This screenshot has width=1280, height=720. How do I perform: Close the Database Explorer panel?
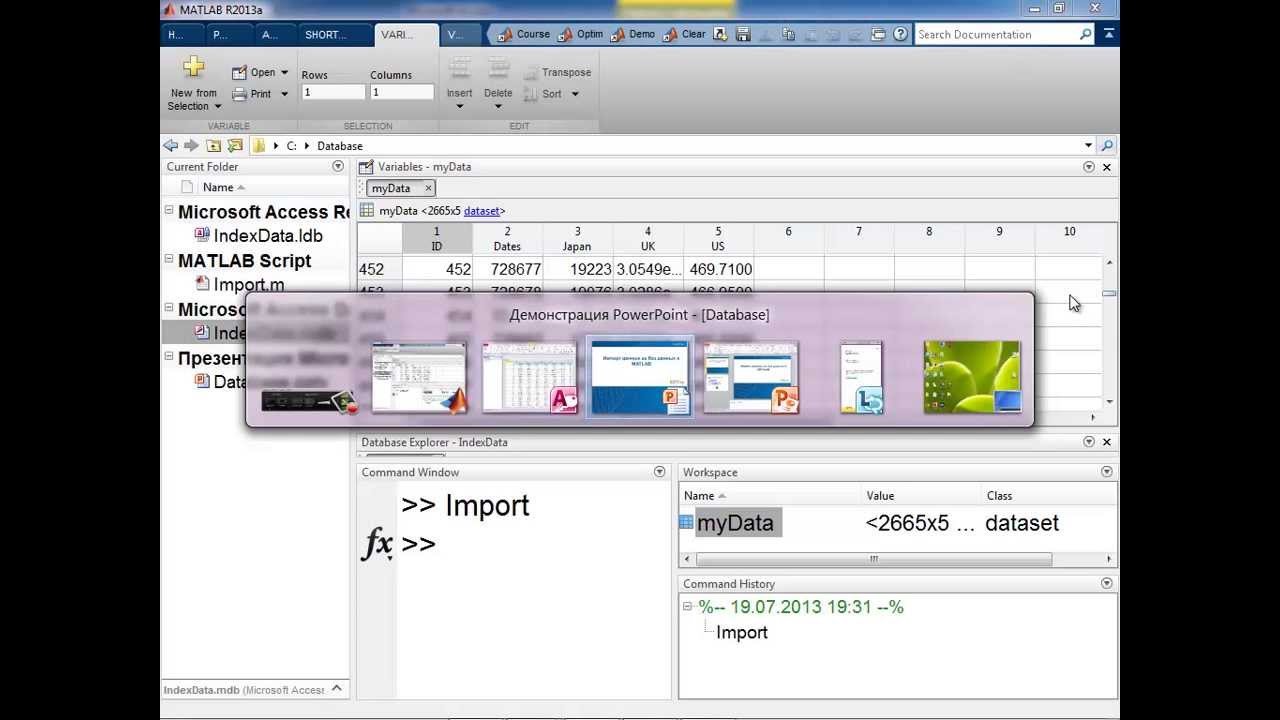[1107, 442]
